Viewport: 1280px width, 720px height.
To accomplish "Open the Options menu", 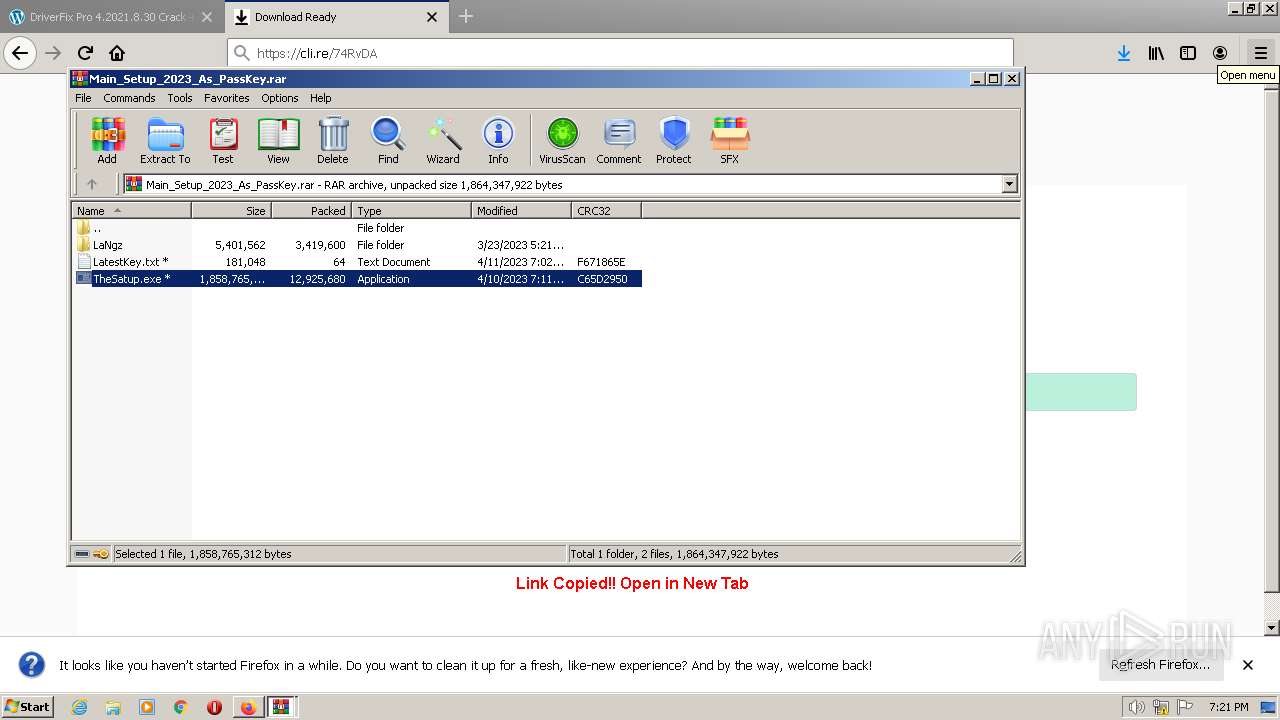I will [x=280, y=98].
